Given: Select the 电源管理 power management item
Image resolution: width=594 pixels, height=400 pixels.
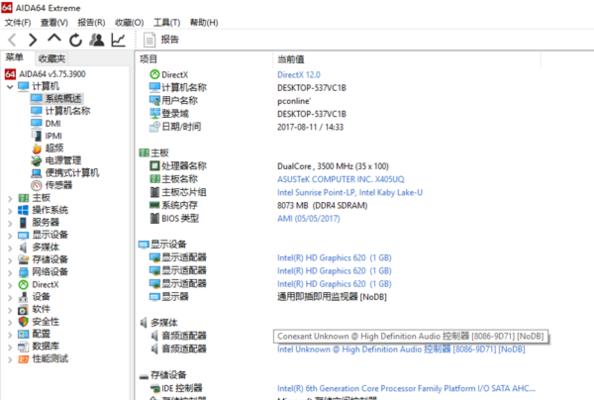Looking at the screenshot, I should click(x=63, y=160).
